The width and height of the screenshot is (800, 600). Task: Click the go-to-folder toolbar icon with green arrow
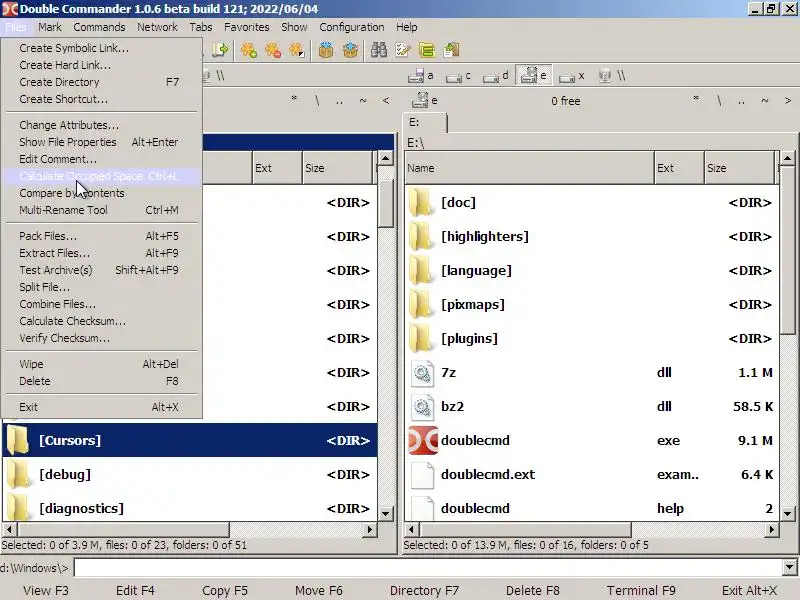click(x=220, y=50)
